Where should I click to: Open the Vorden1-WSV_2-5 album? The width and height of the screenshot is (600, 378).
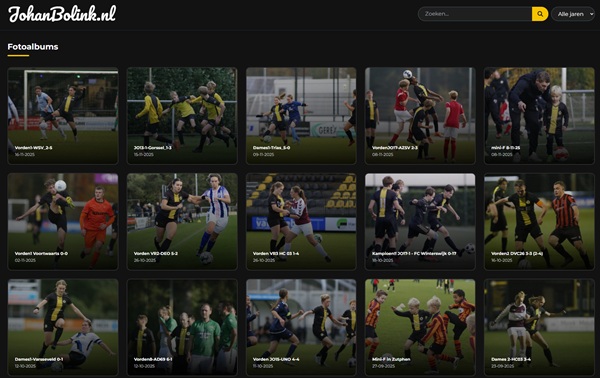(63, 116)
